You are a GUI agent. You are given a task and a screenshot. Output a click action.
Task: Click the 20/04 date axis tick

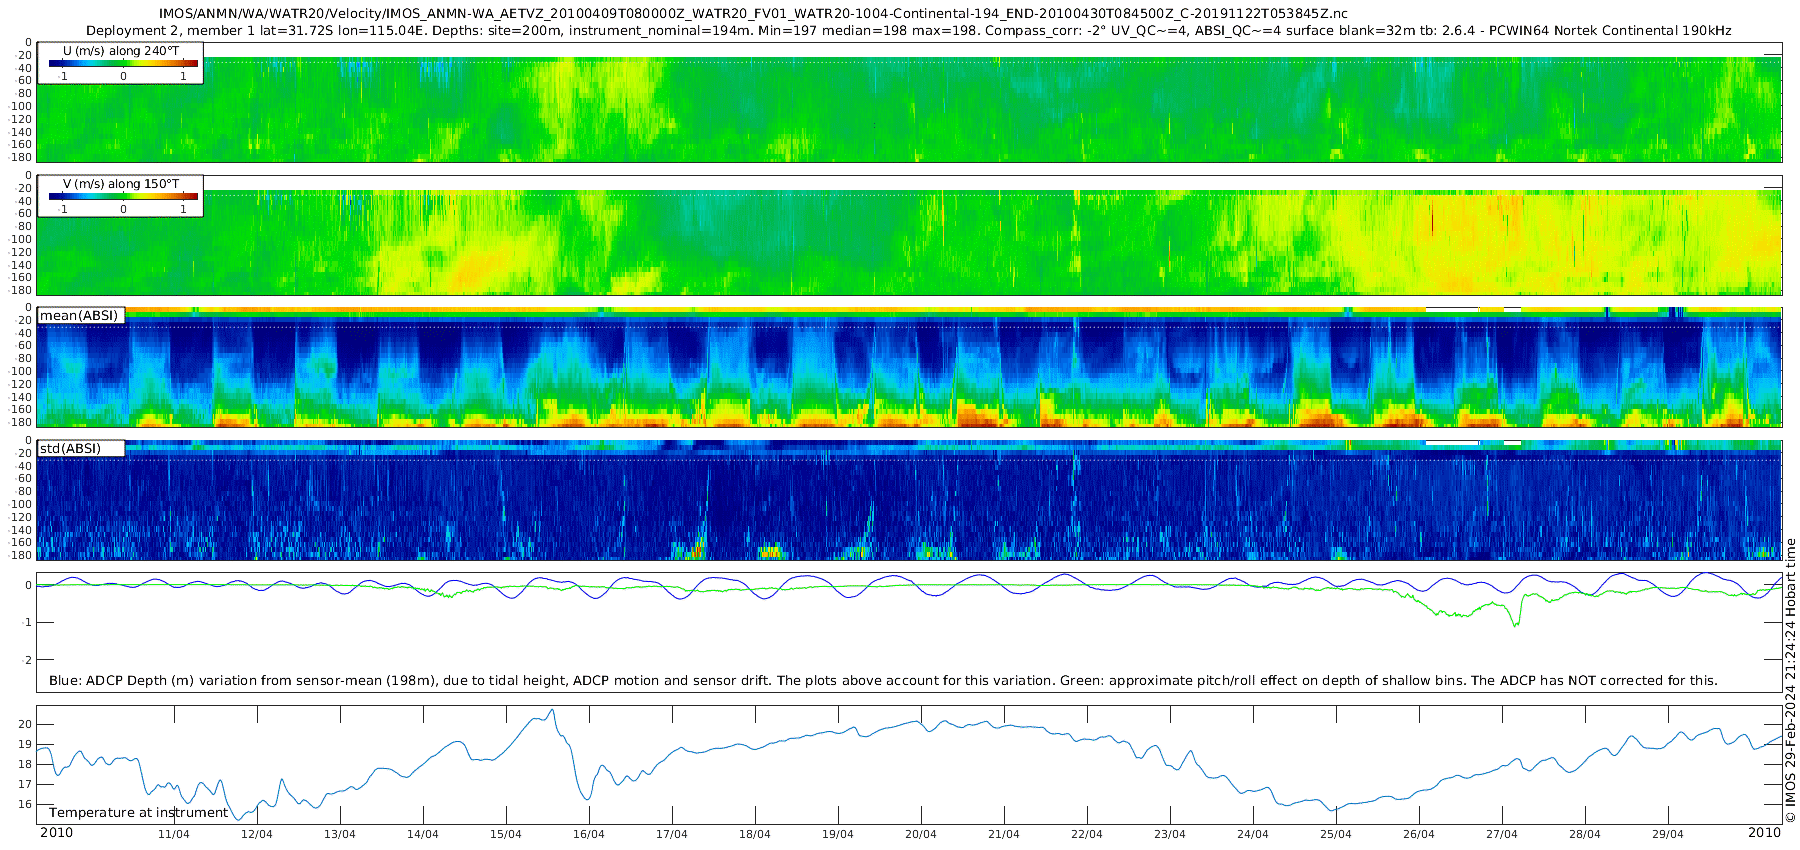coord(920,834)
